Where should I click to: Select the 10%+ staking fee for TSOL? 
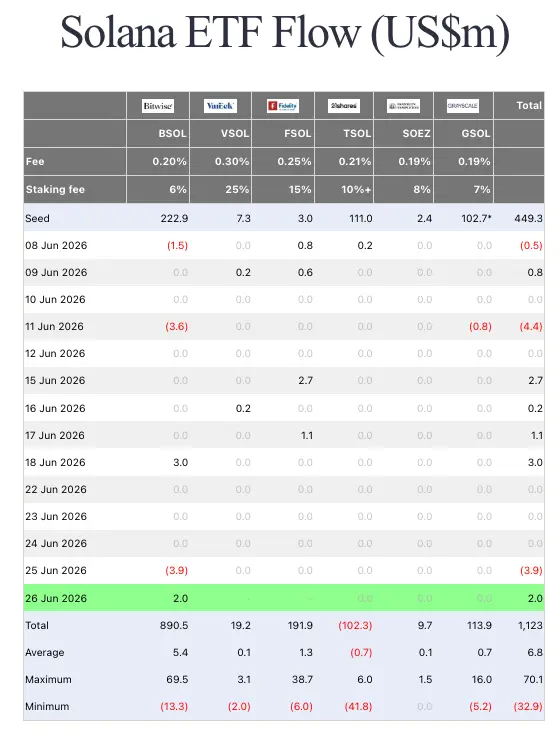tap(356, 190)
